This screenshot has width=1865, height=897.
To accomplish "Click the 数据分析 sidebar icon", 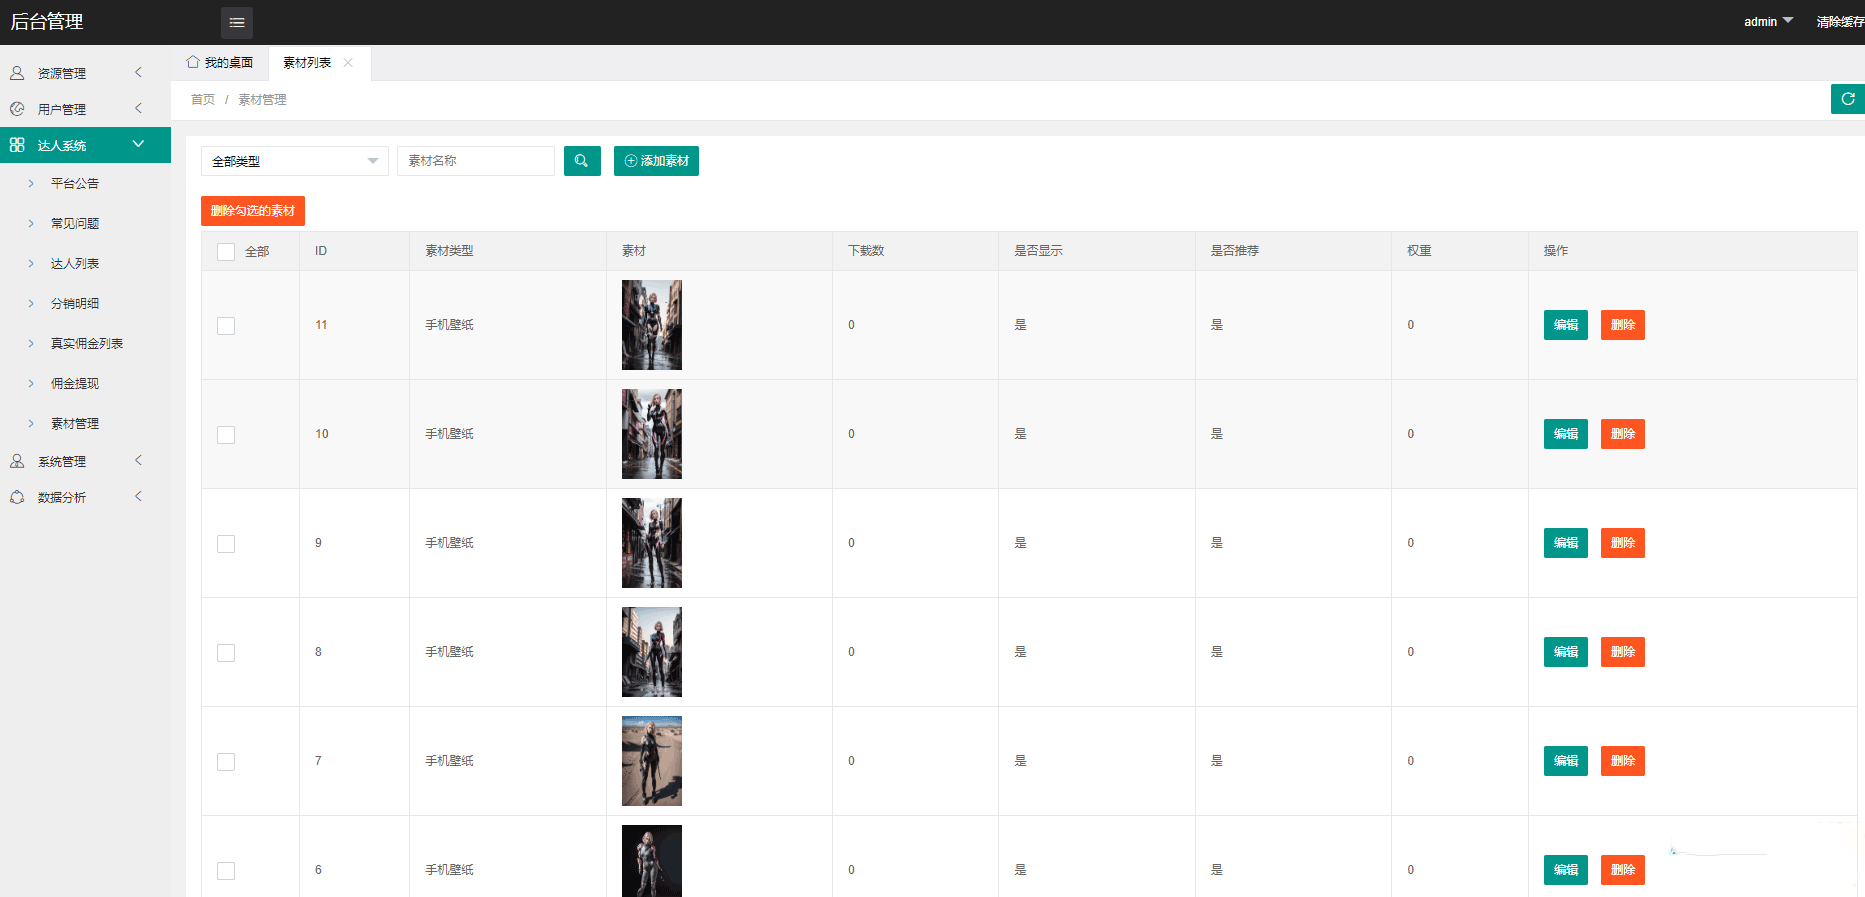I will point(17,497).
